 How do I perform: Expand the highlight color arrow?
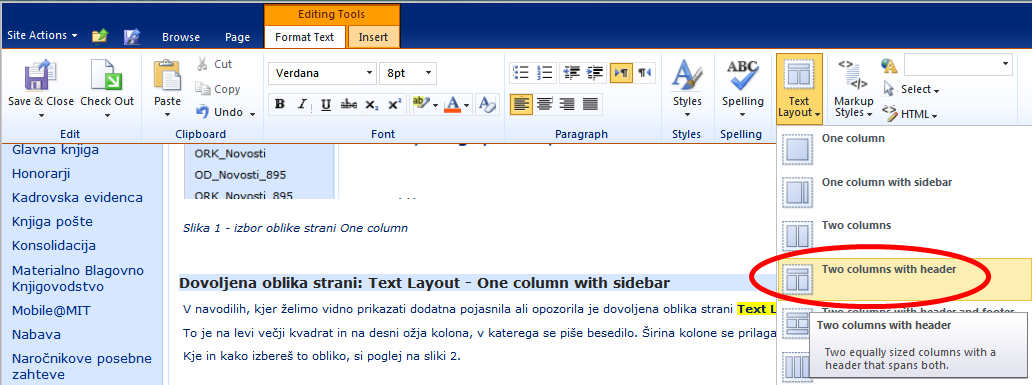[x=435, y=105]
